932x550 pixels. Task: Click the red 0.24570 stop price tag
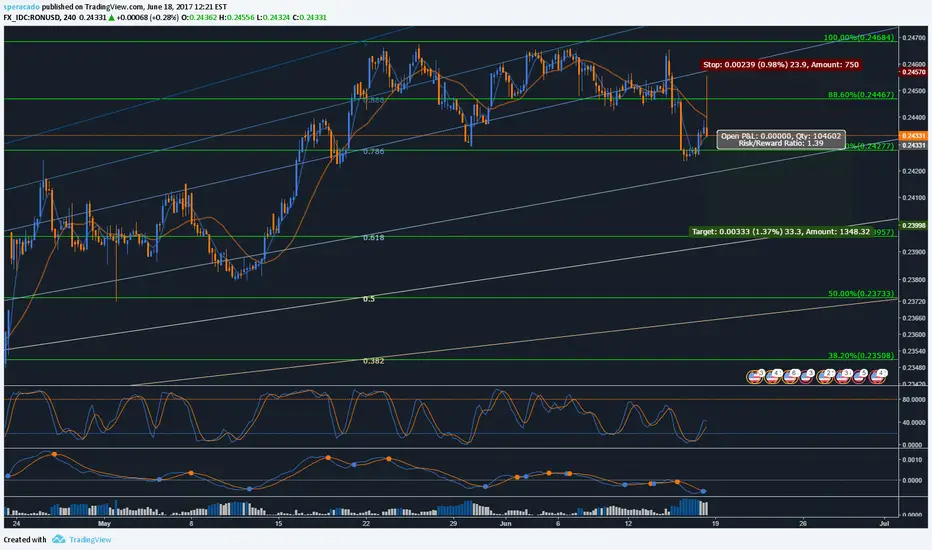(x=913, y=72)
